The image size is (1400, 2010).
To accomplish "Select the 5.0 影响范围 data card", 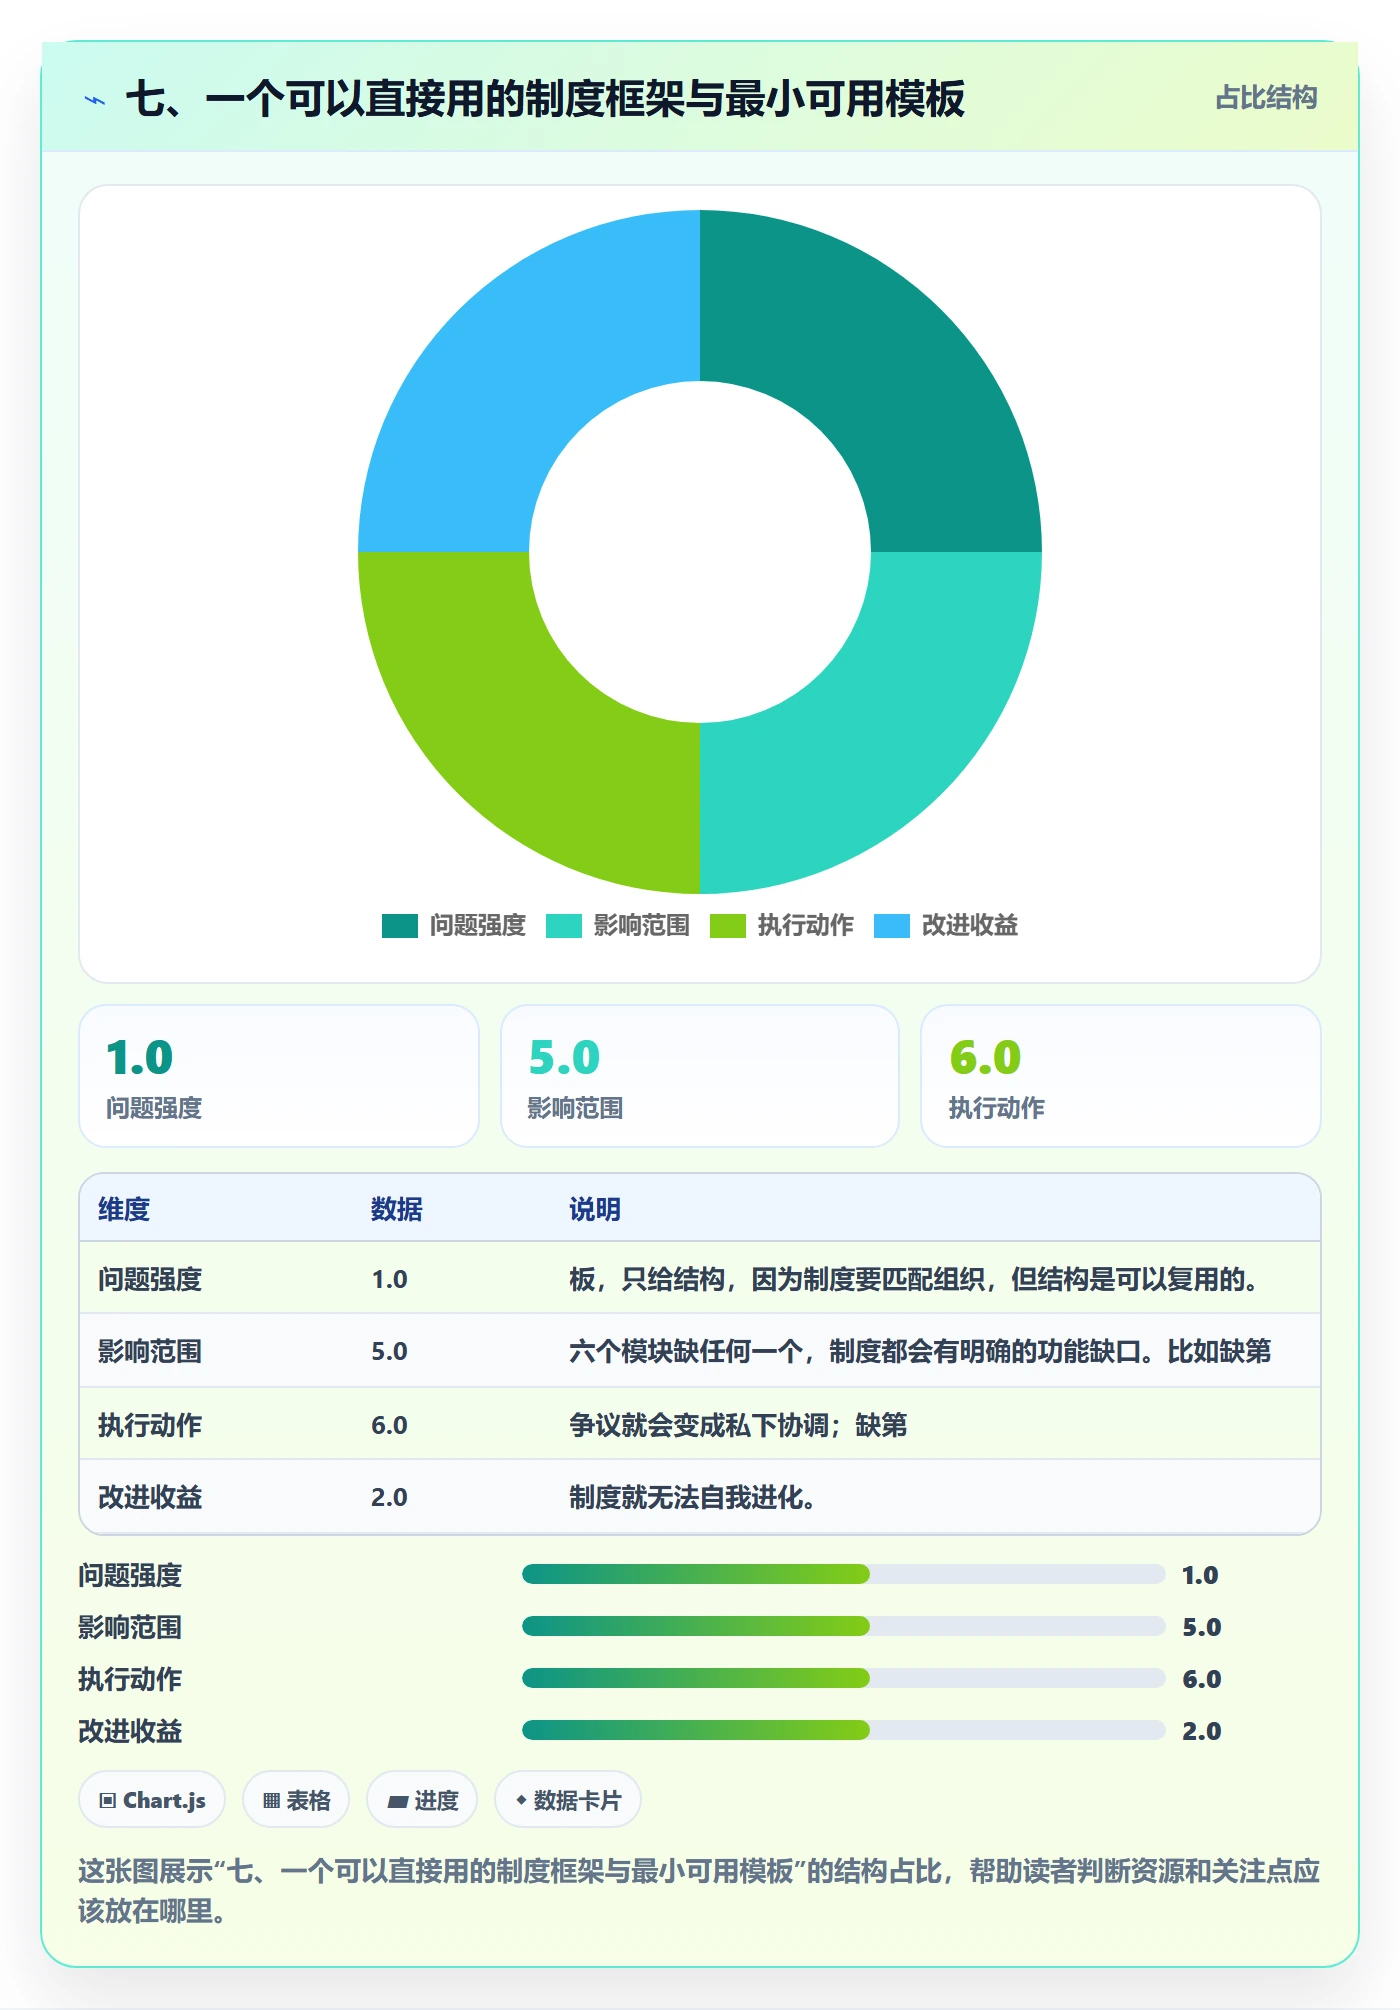I will click(700, 1076).
